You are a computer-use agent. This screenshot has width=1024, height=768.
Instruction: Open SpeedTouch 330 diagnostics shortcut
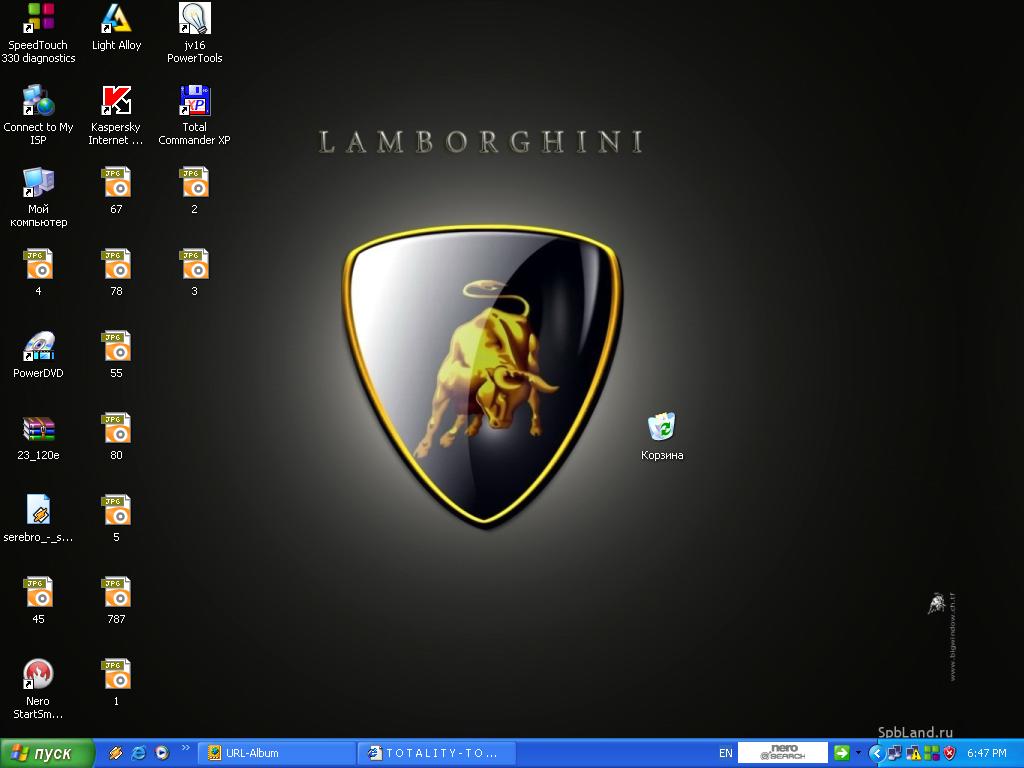tap(38, 33)
